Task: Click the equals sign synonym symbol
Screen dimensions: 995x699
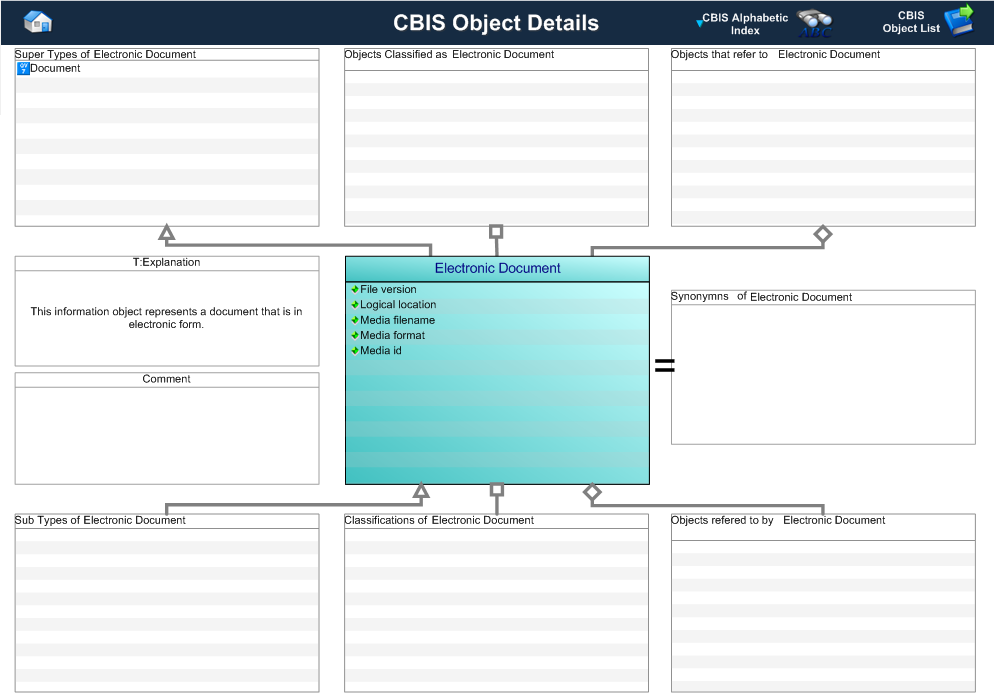Action: click(x=664, y=365)
